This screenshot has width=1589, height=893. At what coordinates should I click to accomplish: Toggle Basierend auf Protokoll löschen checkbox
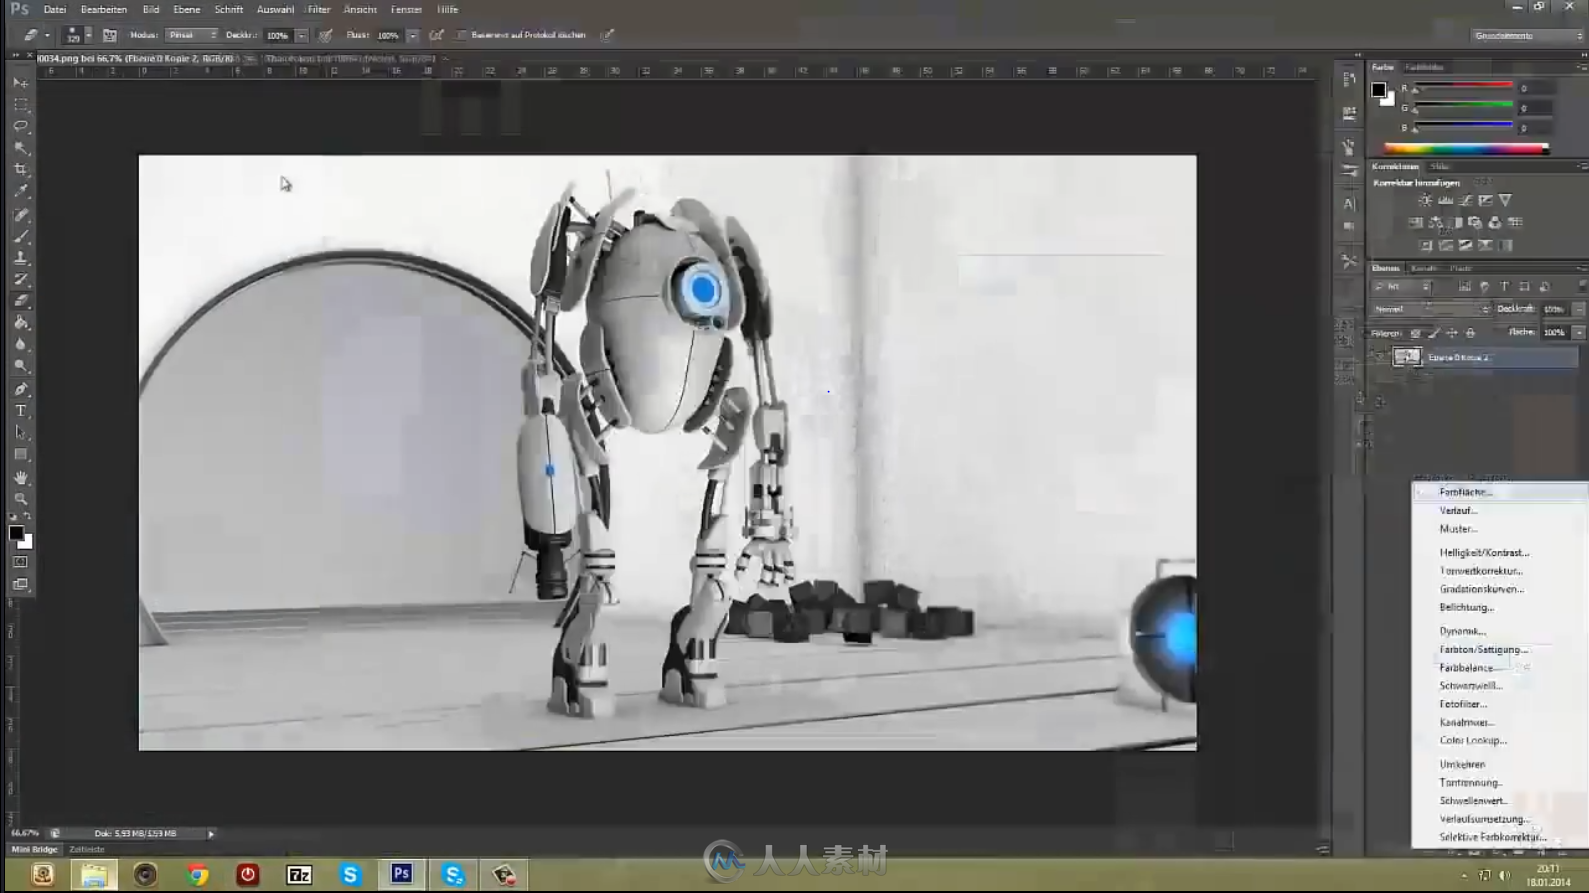tap(461, 35)
